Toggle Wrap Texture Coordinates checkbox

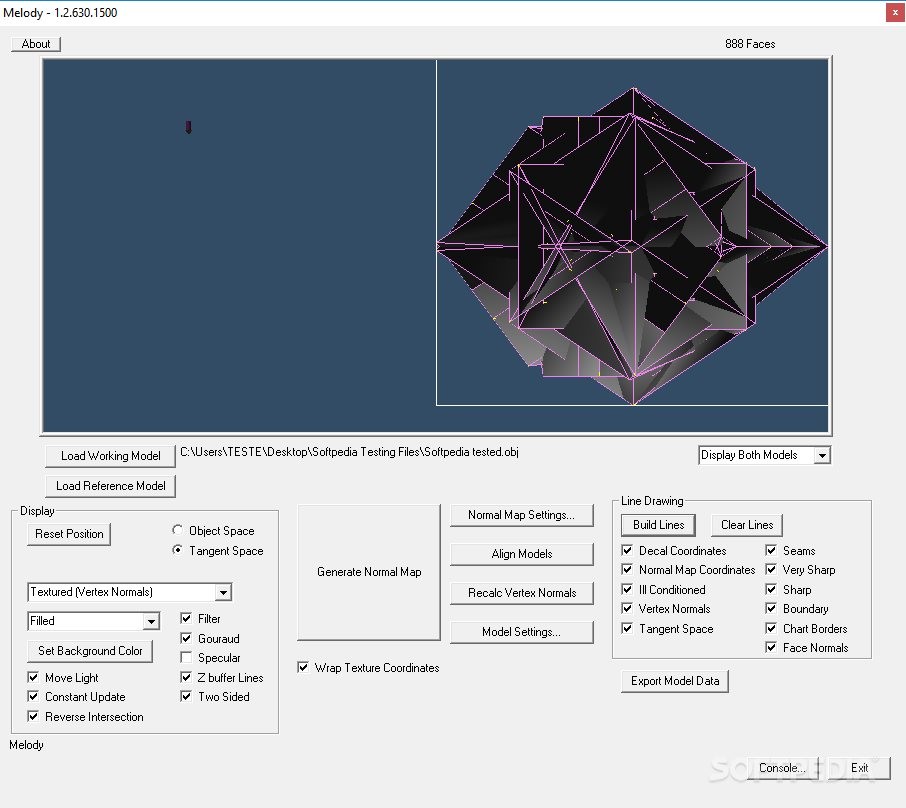[303, 668]
